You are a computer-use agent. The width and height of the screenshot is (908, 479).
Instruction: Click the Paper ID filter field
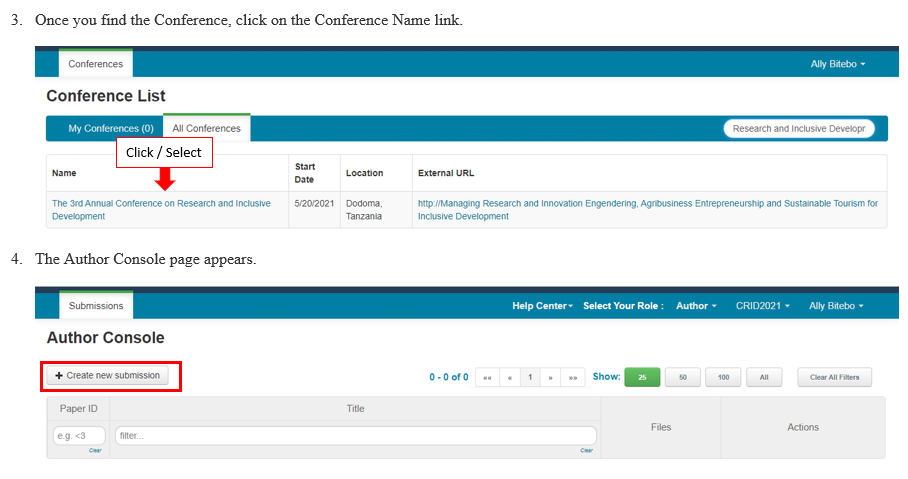click(79, 436)
